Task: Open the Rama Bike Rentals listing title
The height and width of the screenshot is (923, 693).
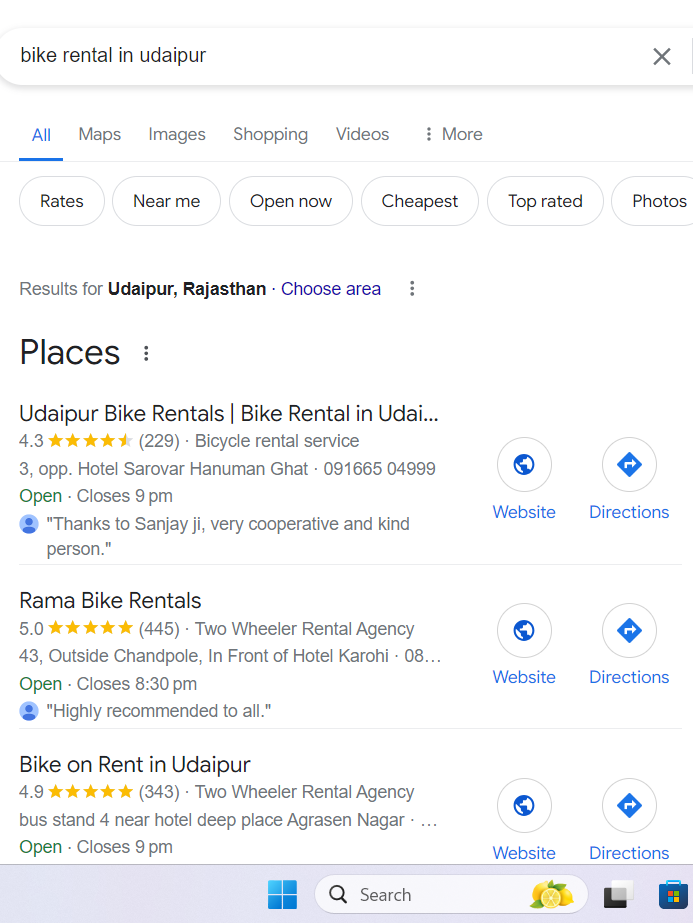Action: click(x=110, y=600)
